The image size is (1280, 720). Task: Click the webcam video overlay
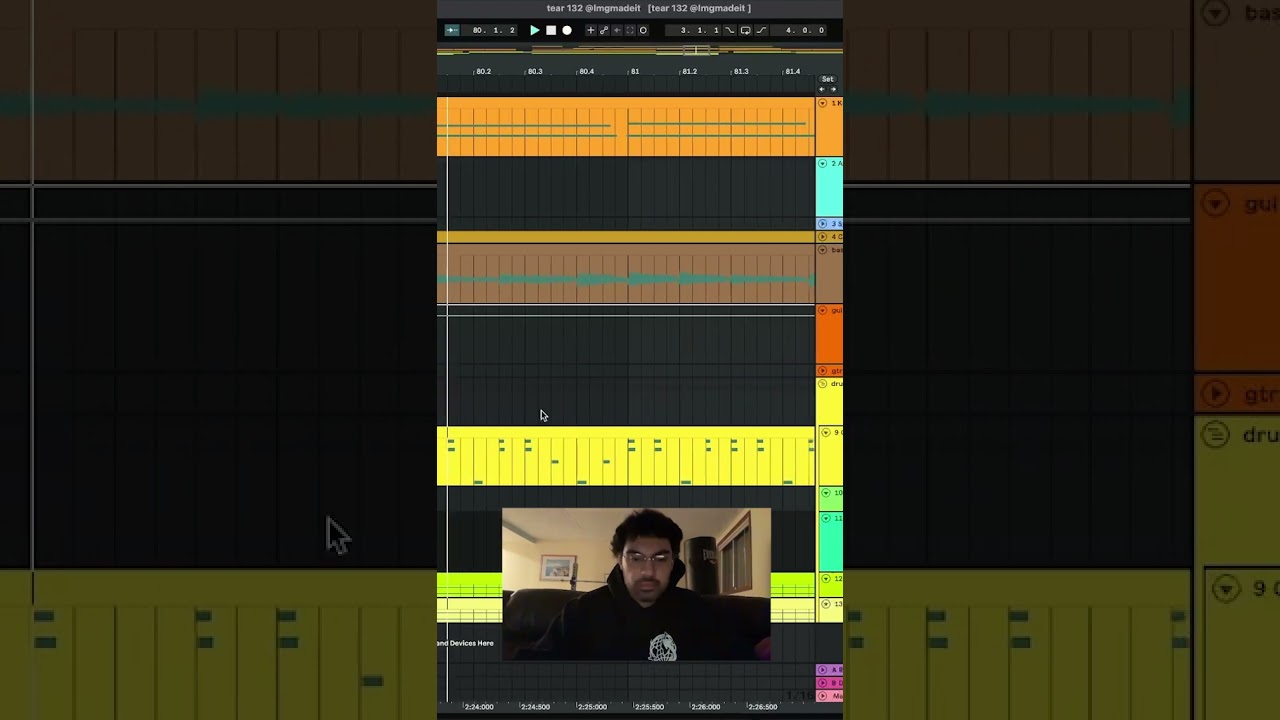(x=636, y=584)
